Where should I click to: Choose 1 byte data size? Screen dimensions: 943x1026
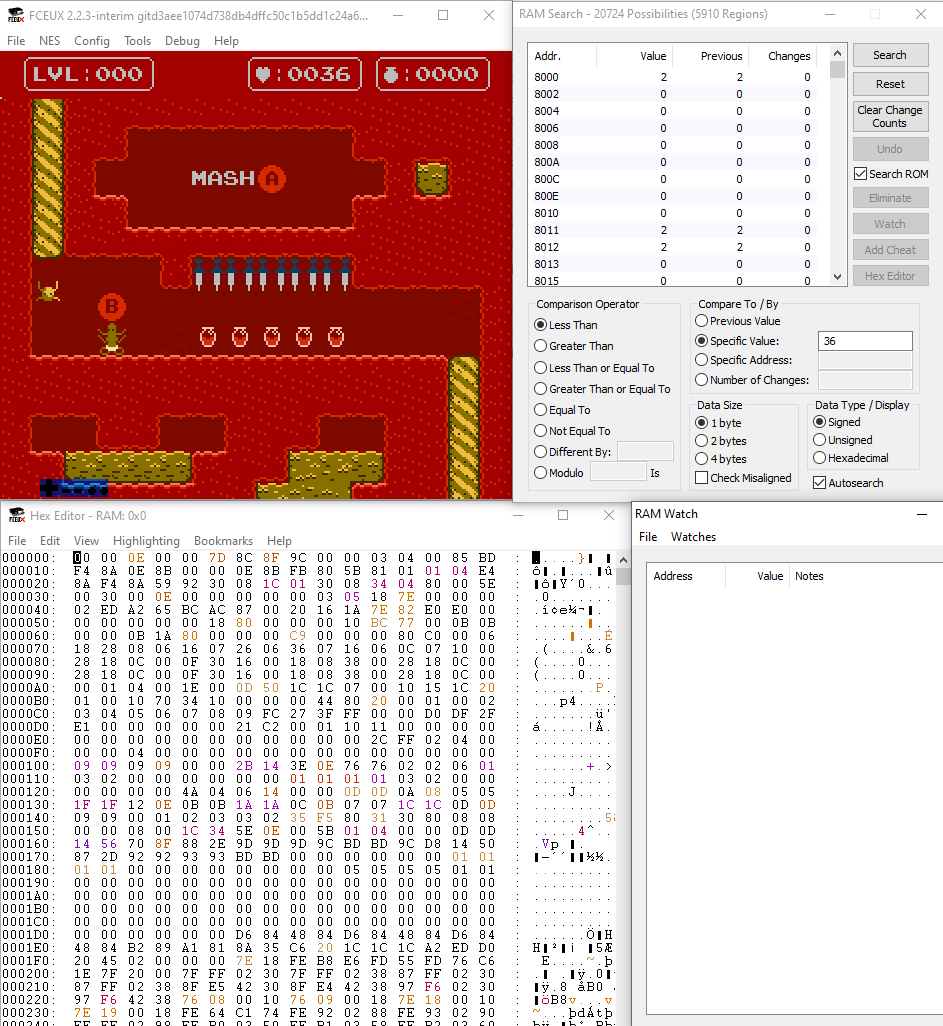pos(719,423)
